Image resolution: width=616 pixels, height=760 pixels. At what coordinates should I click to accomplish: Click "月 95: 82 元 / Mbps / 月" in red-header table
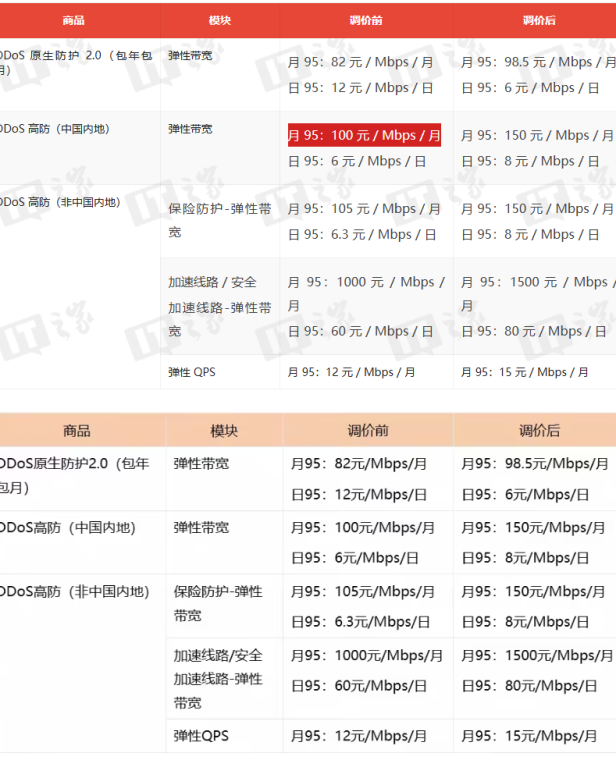[360, 62]
